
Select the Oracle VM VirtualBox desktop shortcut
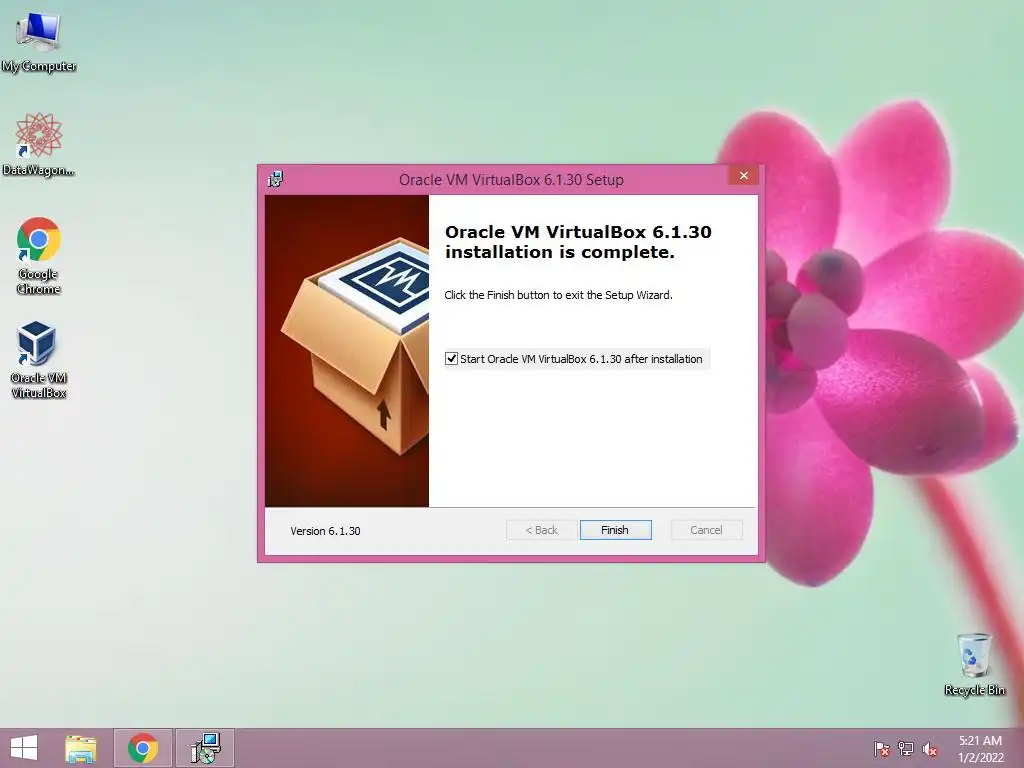coord(39,360)
